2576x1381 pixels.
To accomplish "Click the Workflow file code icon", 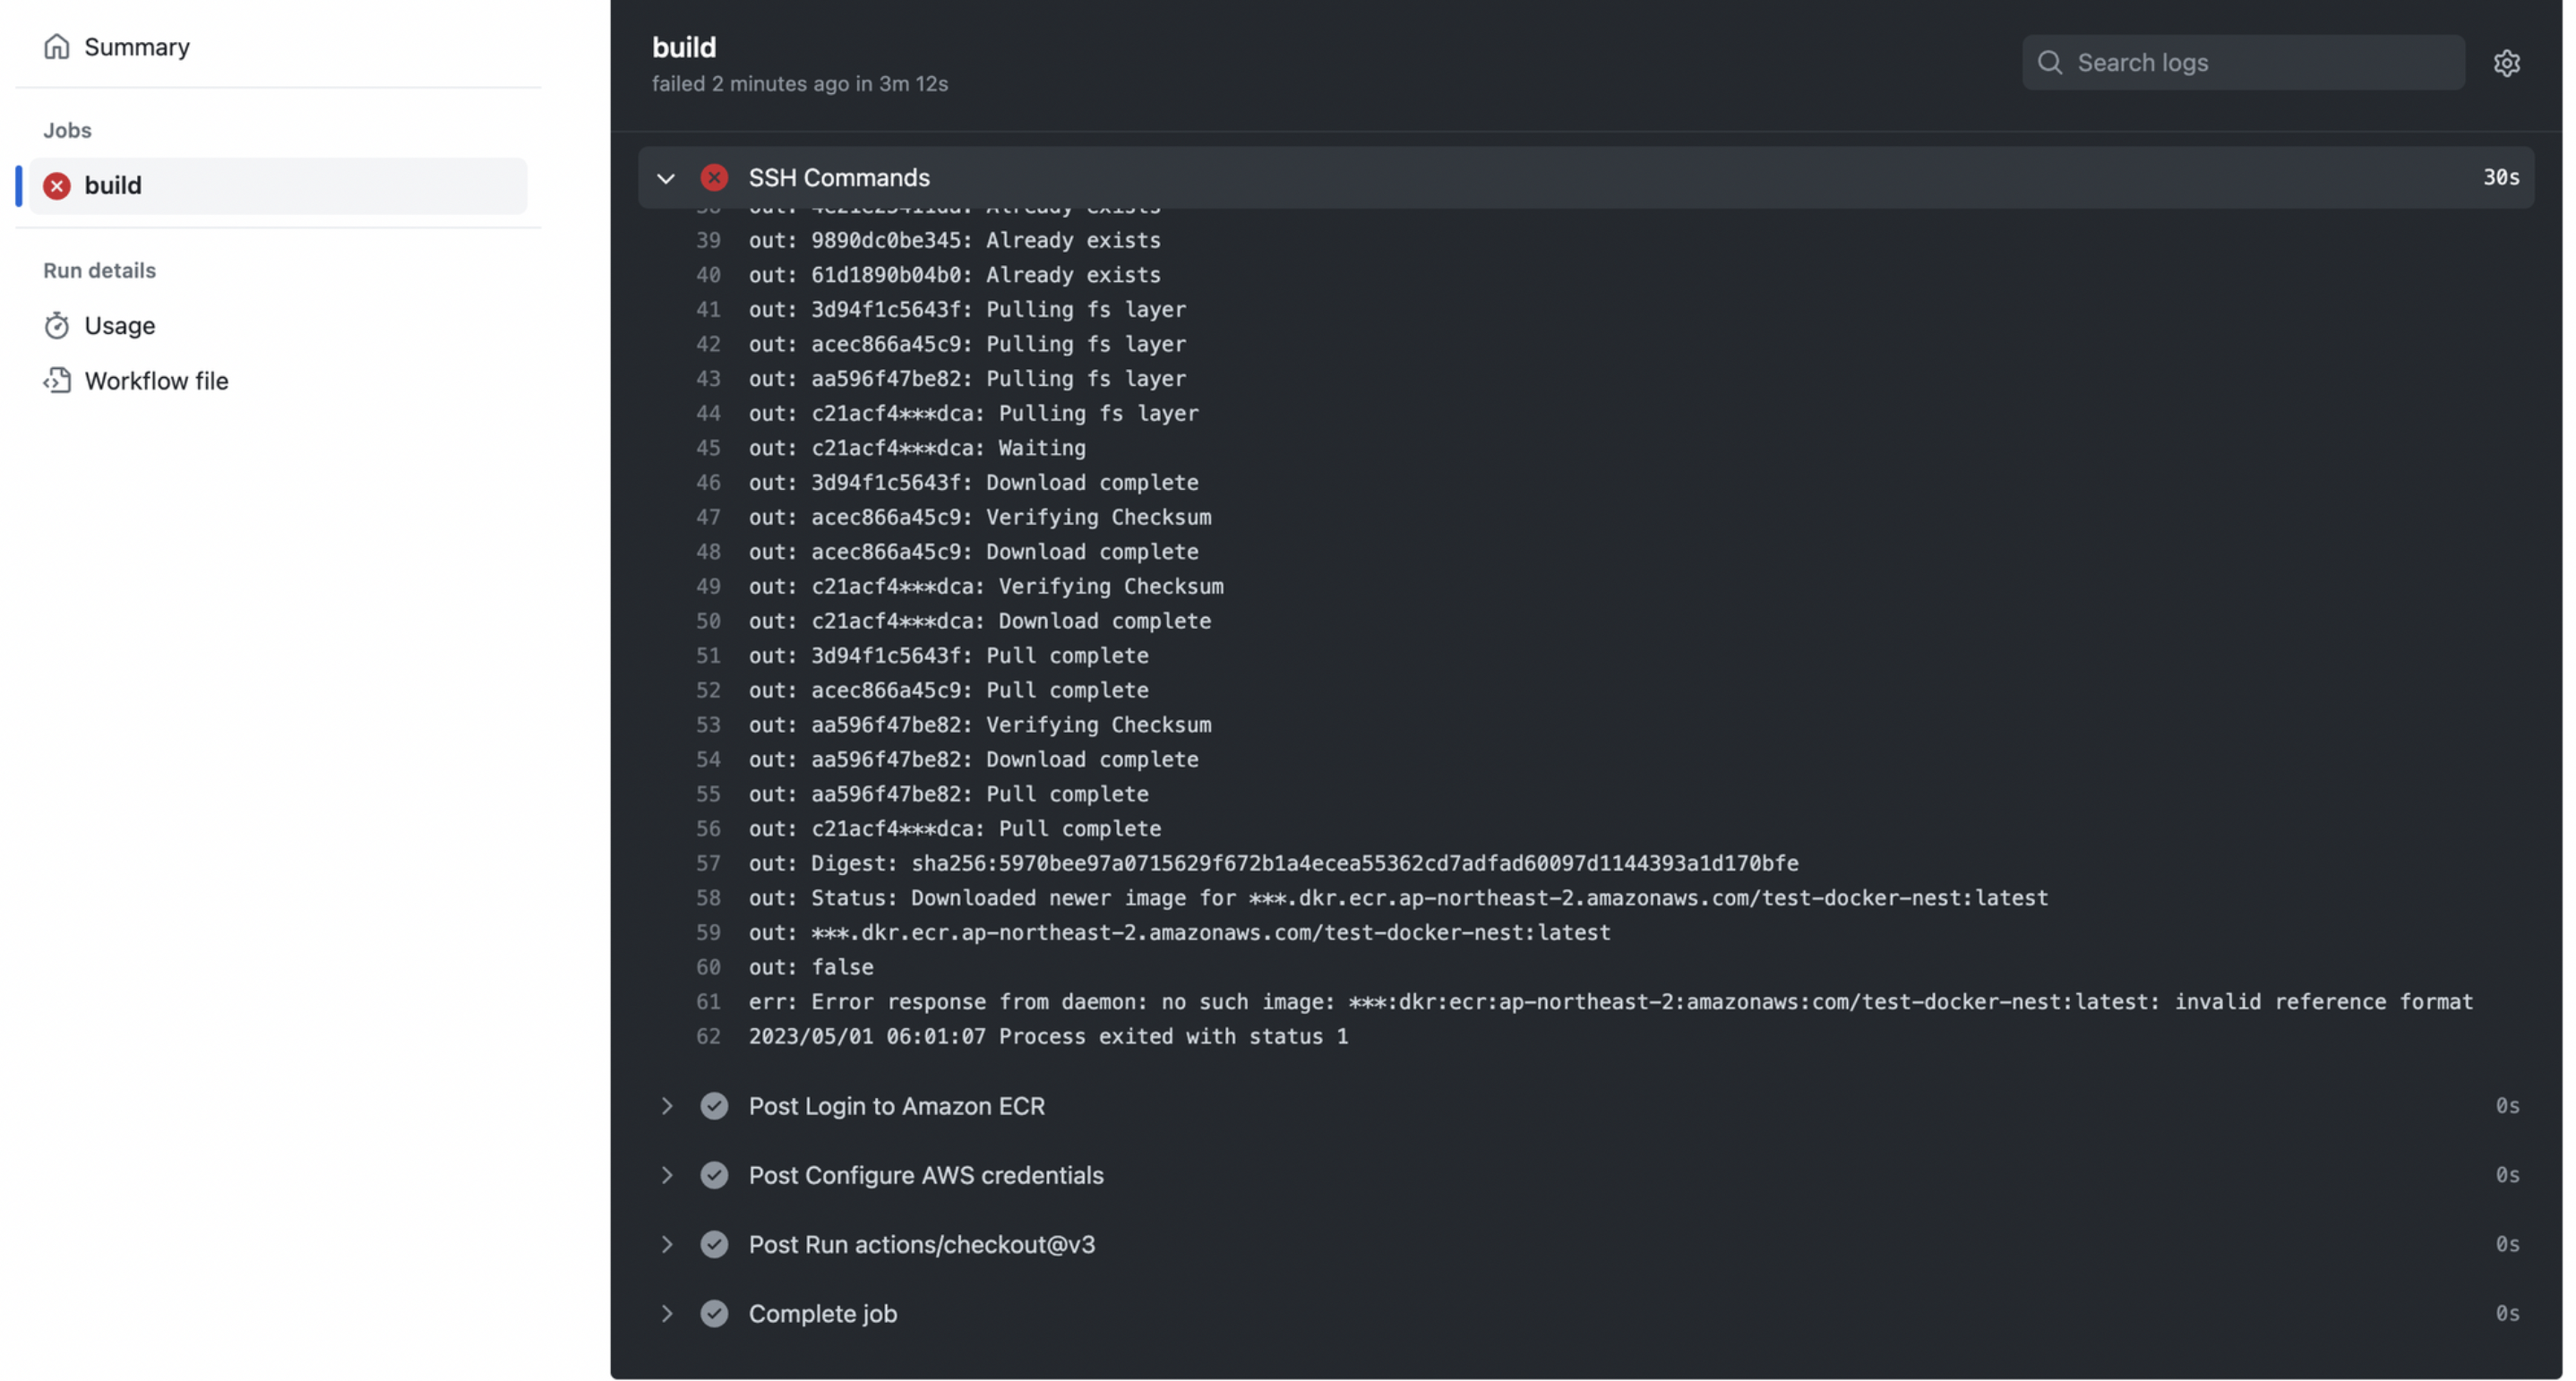I will click(x=56, y=381).
